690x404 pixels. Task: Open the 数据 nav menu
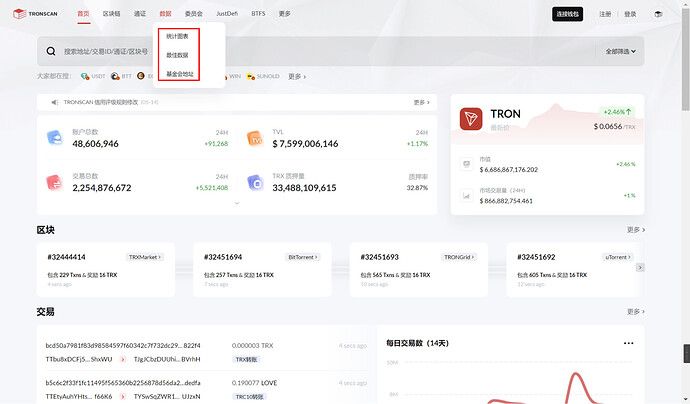[x=165, y=14]
